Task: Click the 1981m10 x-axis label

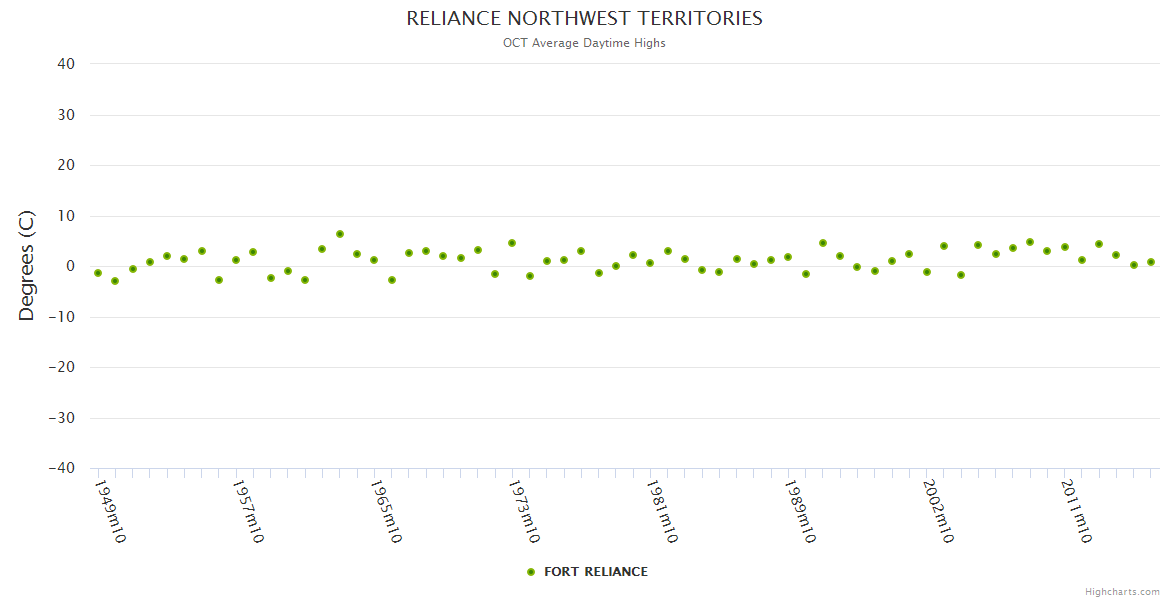Action: (662, 511)
